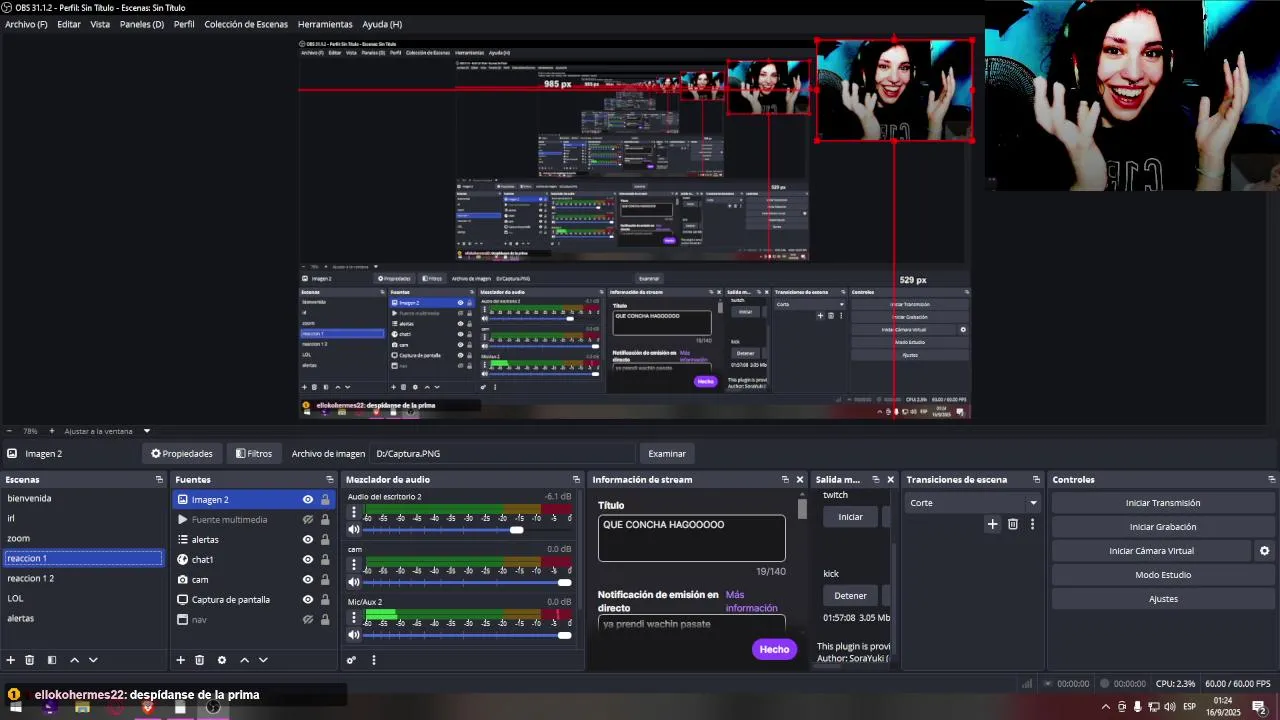The width and height of the screenshot is (1280, 720).
Task: Open source properties gear in Fuentes toolbar
Action: (222, 660)
